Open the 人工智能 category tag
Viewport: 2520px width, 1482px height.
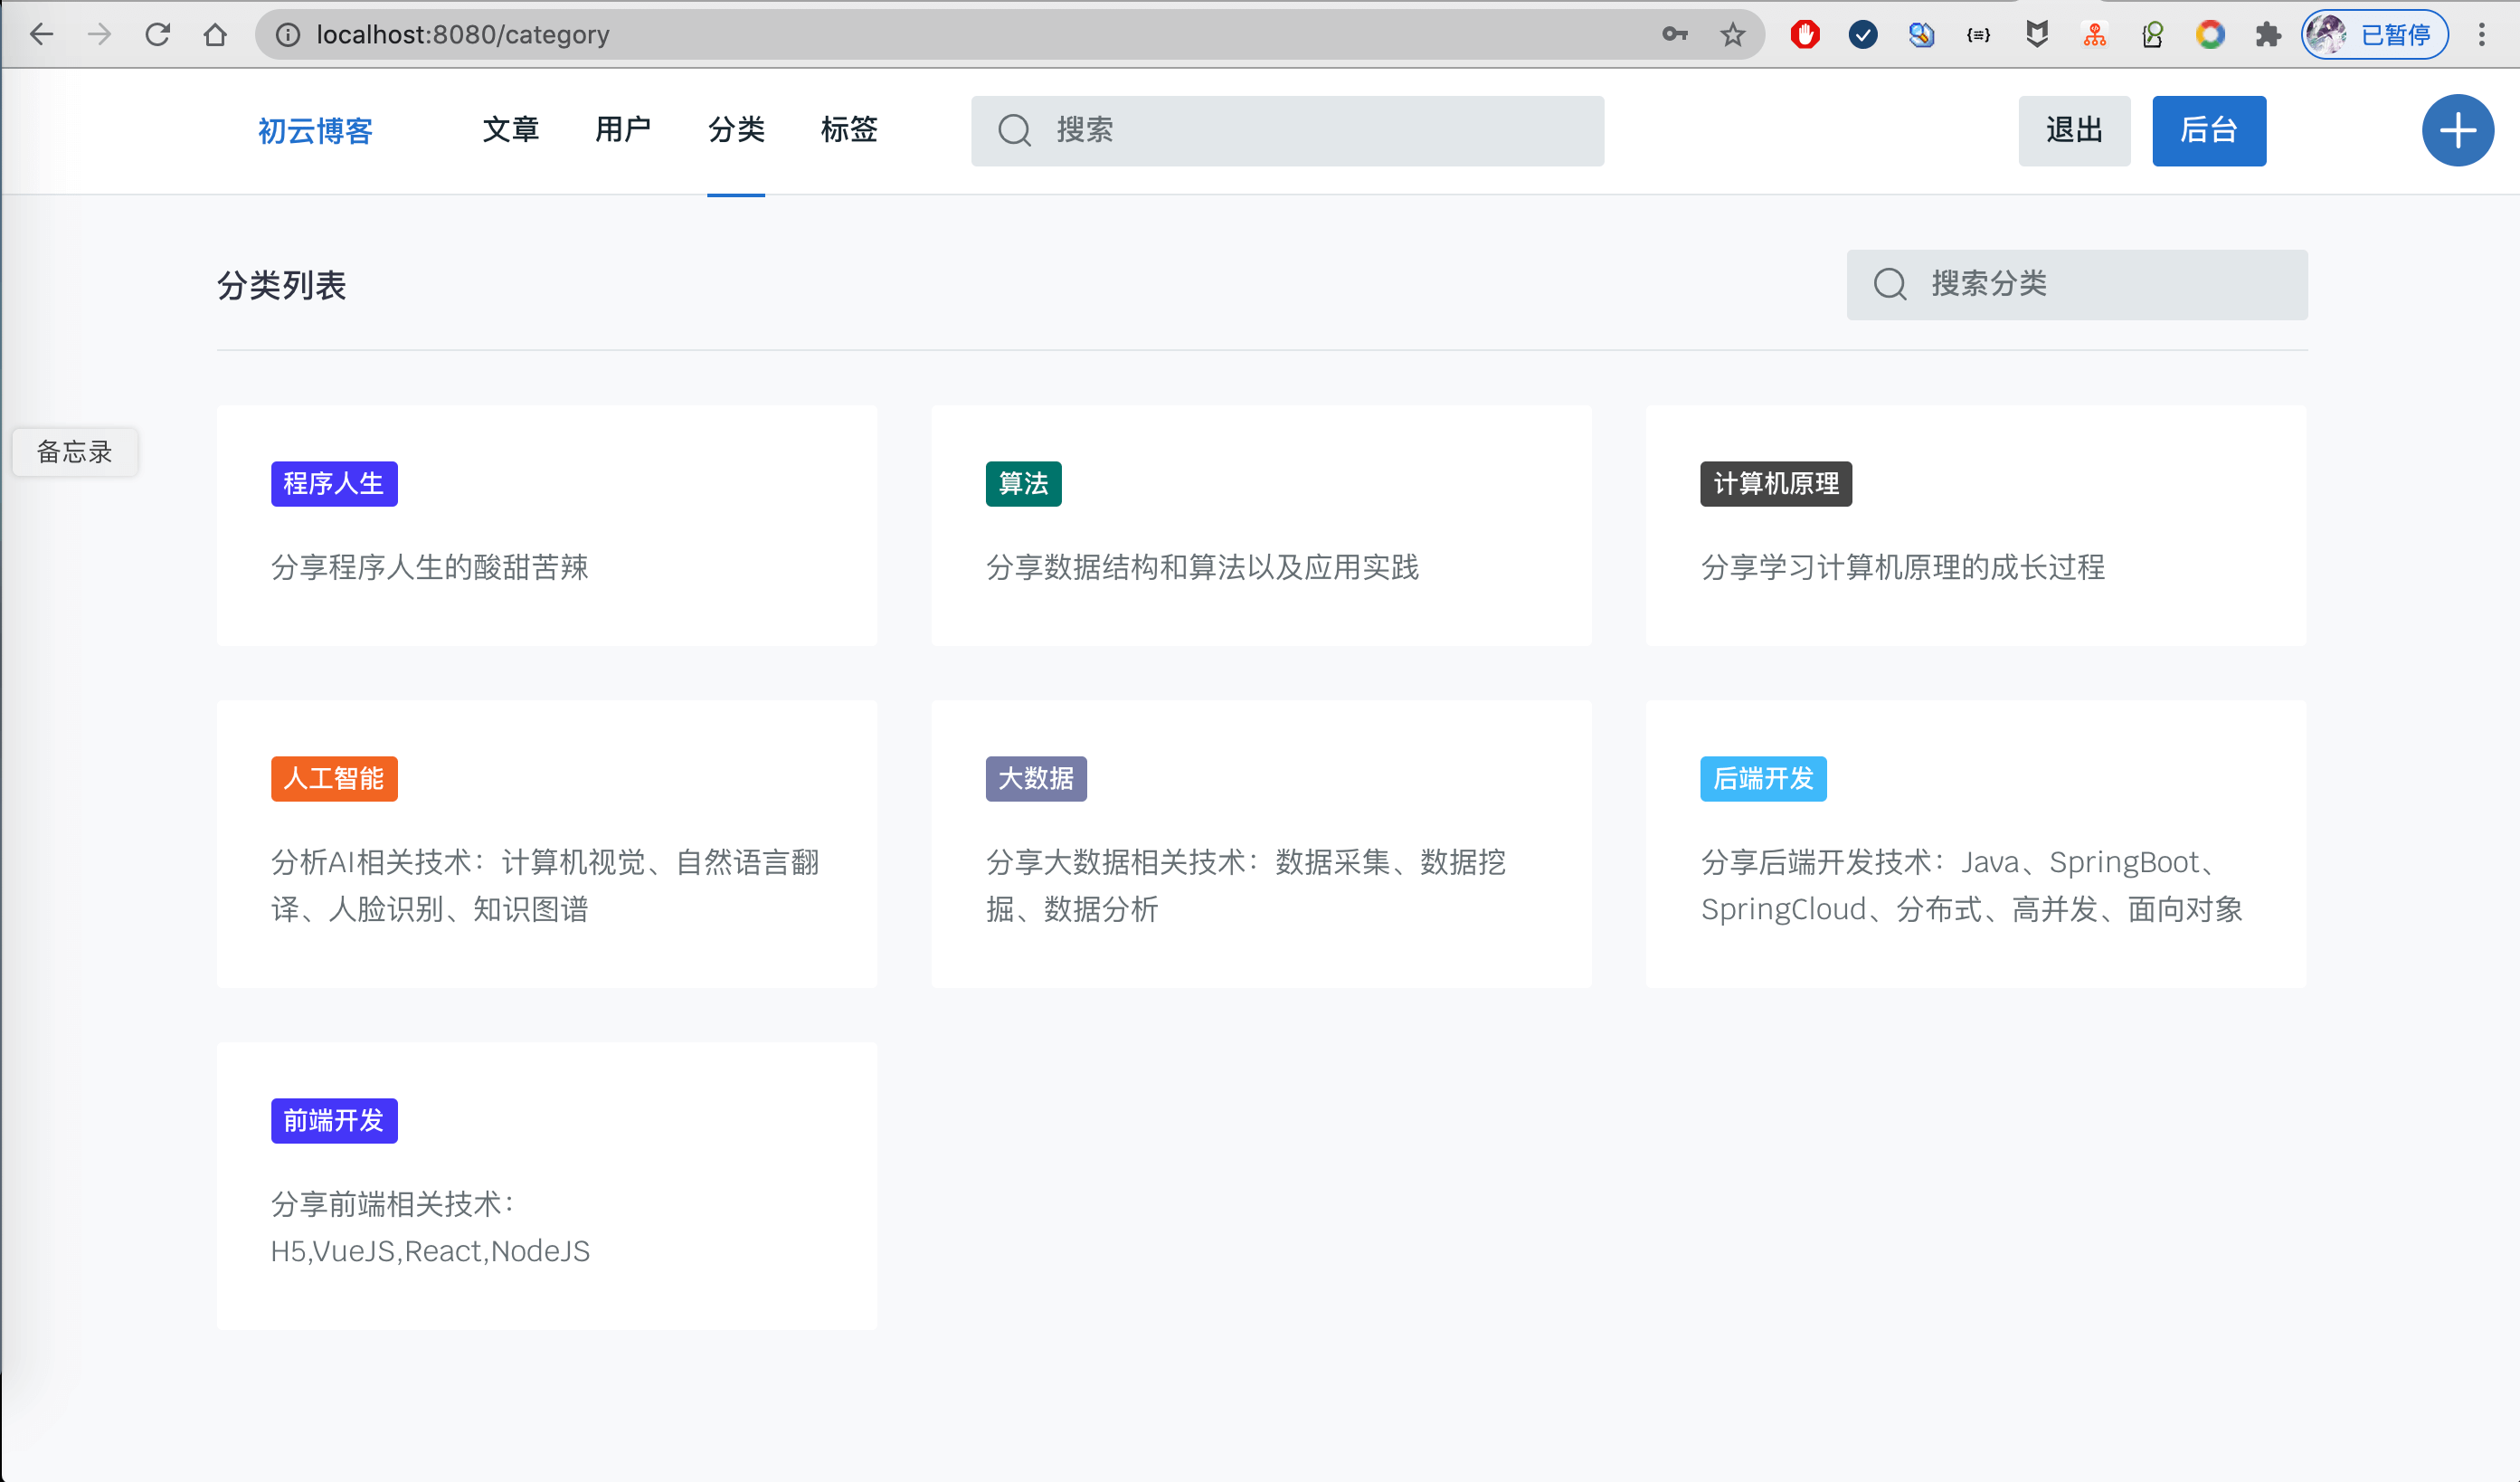click(334, 778)
